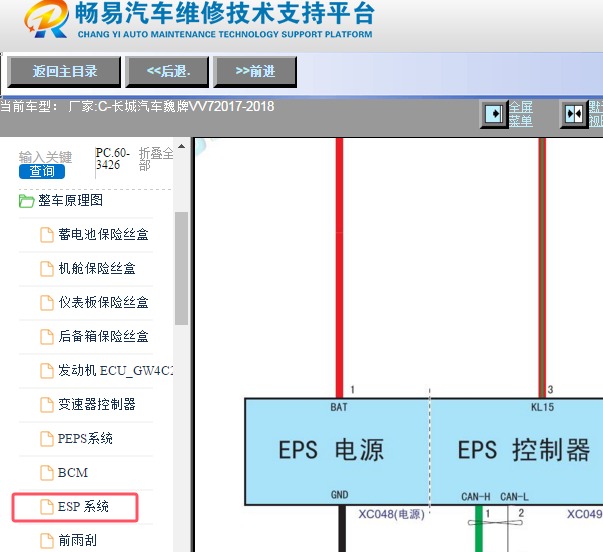Go back with <<后退 button
The image size is (603, 552).
coord(167,72)
